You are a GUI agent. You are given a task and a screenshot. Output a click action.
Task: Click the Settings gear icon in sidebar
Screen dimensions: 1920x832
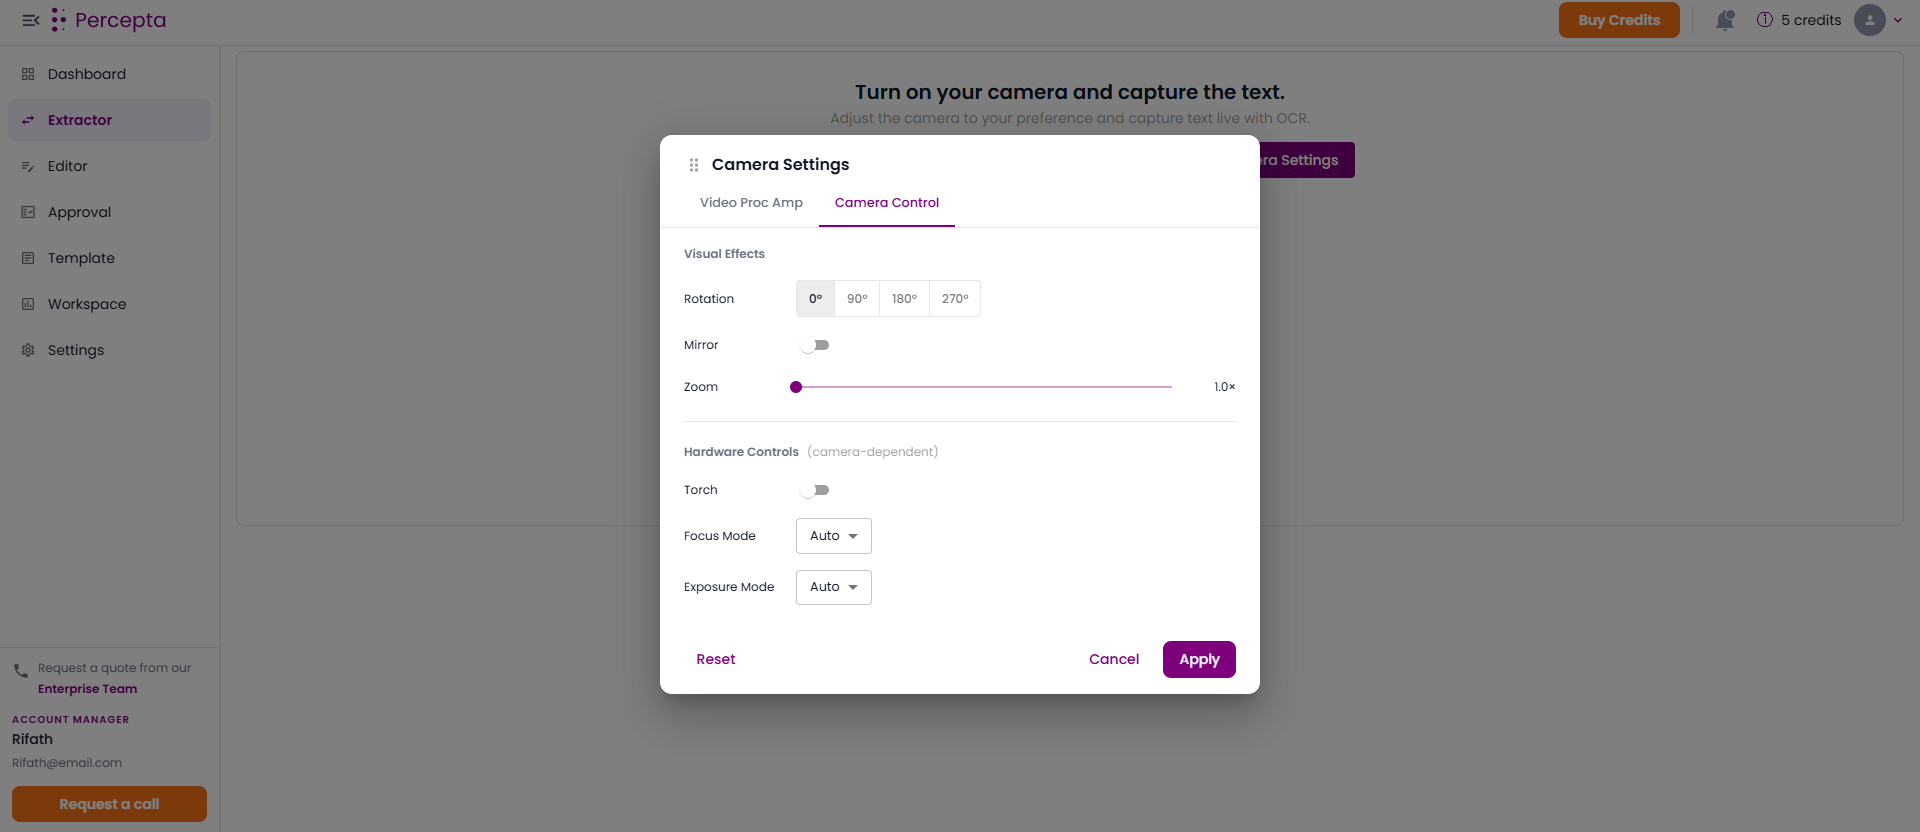pos(28,350)
